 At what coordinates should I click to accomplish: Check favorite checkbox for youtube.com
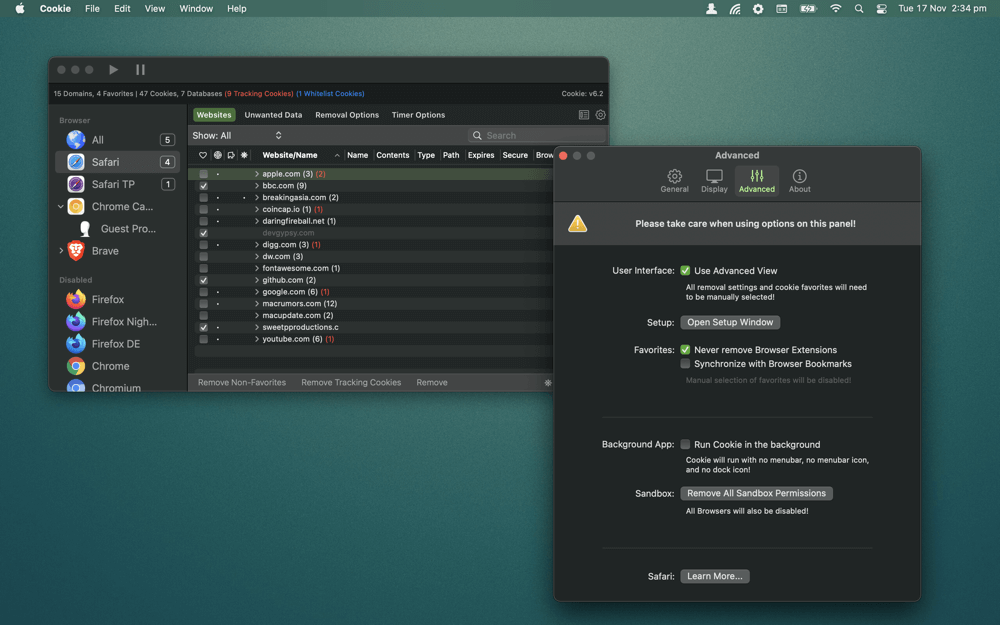click(203, 339)
